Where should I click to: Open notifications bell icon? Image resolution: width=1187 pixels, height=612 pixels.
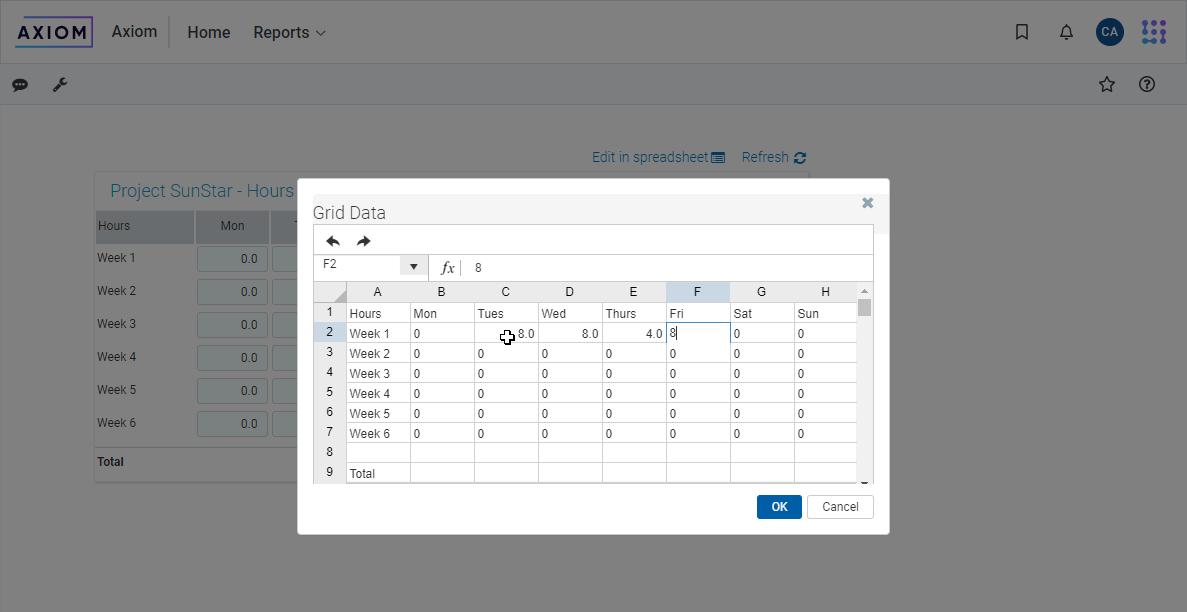click(1066, 32)
